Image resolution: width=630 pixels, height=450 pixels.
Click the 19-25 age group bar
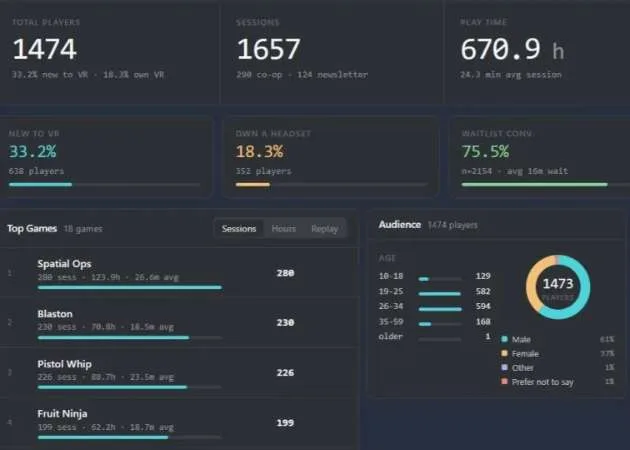[x=440, y=294]
